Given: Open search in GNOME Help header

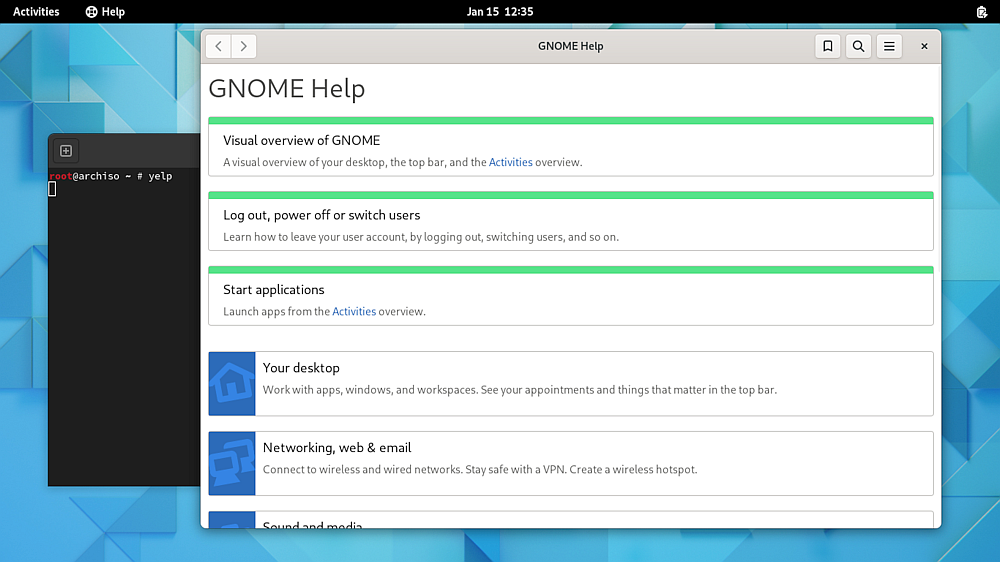Looking at the screenshot, I should 858,46.
